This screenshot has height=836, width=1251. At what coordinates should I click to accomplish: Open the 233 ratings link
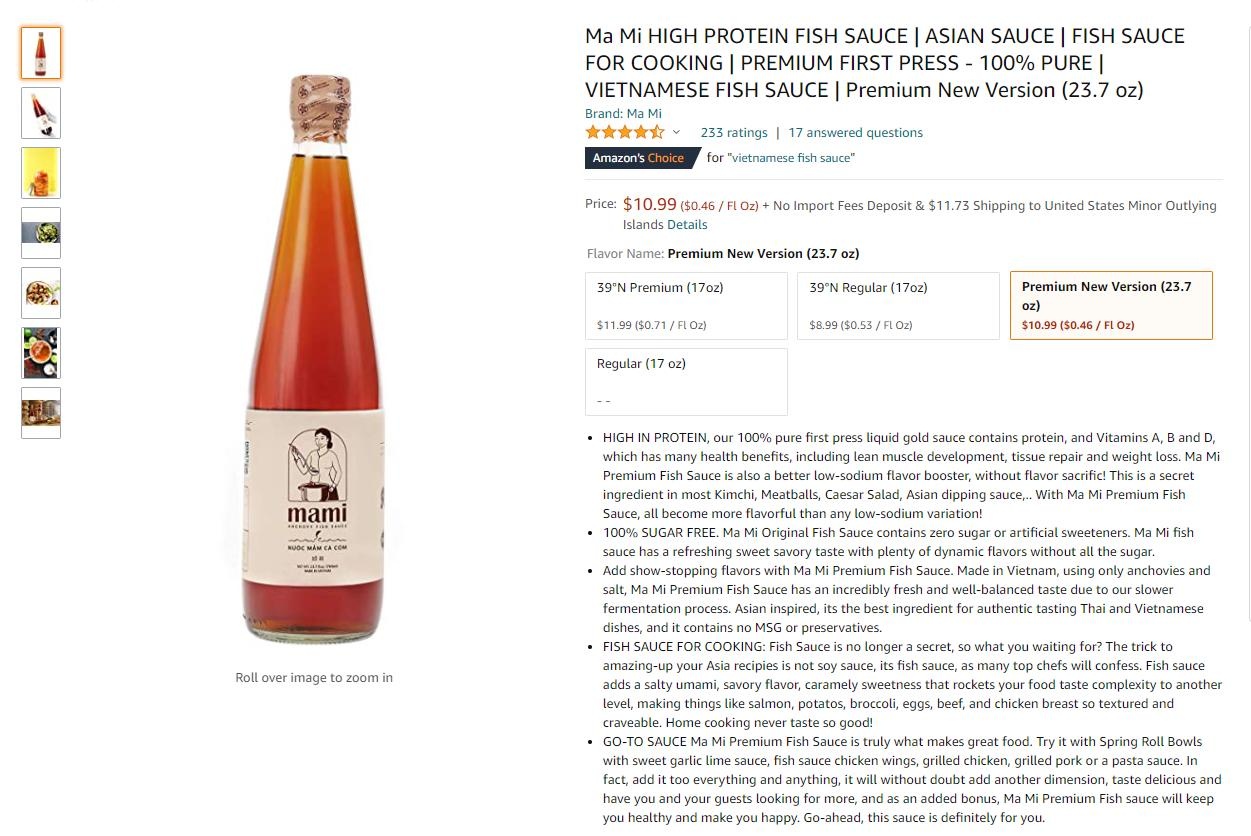point(734,132)
